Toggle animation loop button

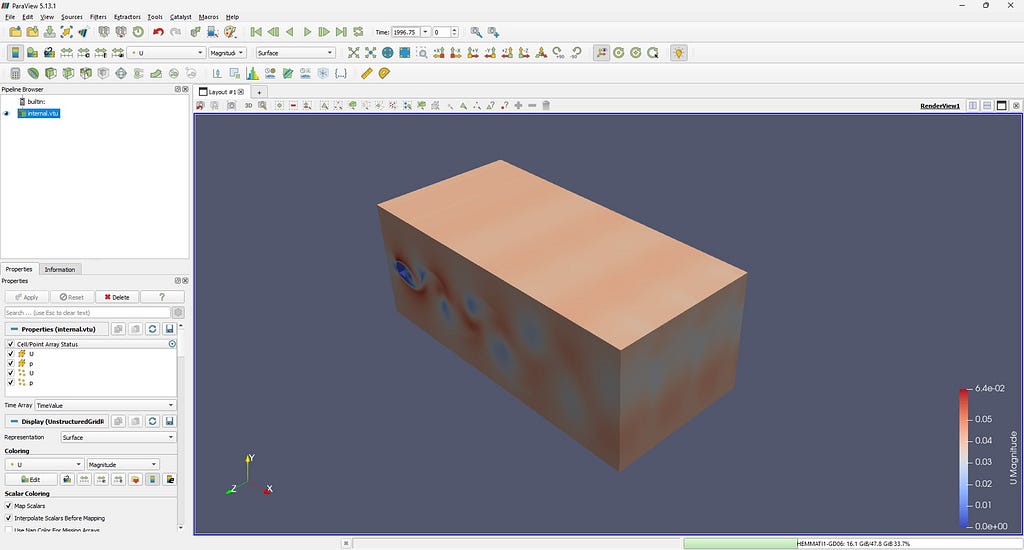pyautogui.click(x=358, y=32)
